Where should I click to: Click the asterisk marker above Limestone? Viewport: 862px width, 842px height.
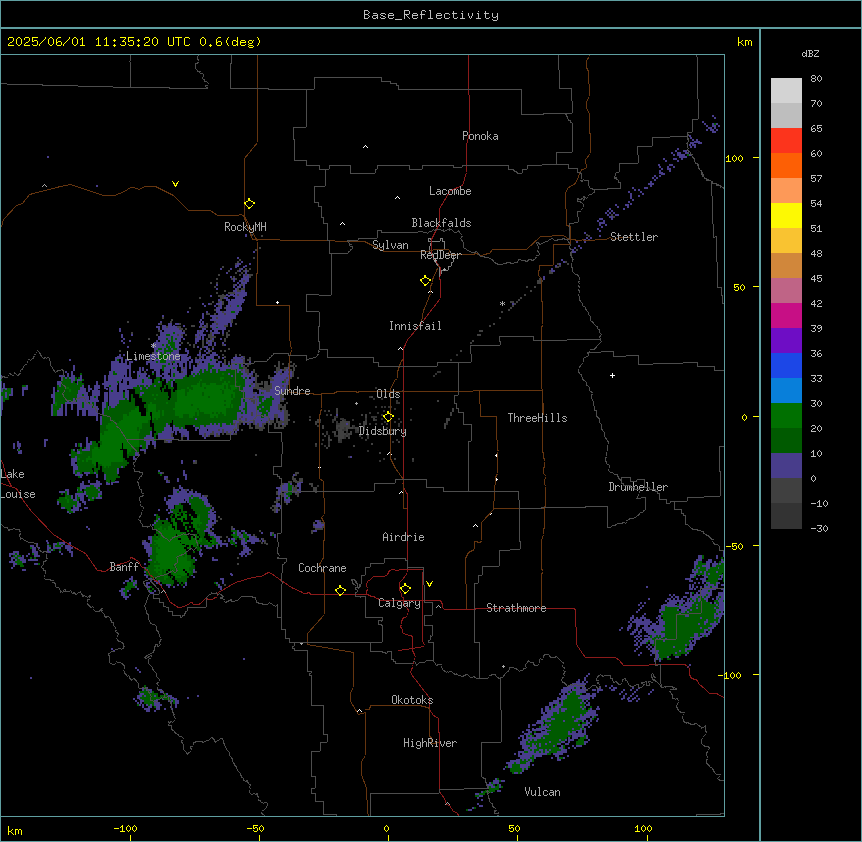click(154, 345)
